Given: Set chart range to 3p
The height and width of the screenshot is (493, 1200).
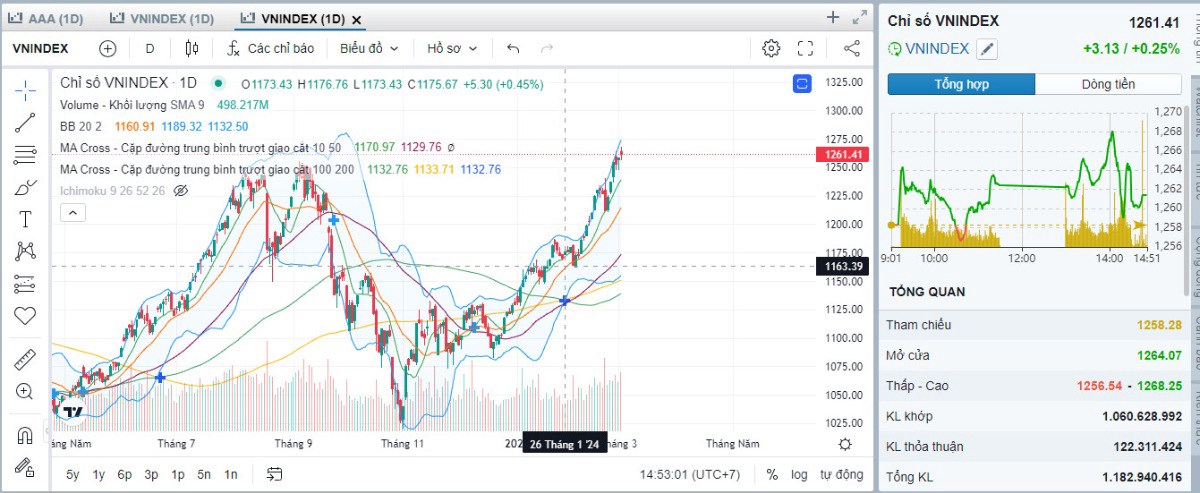Looking at the screenshot, I should click(x=151, y=475).
